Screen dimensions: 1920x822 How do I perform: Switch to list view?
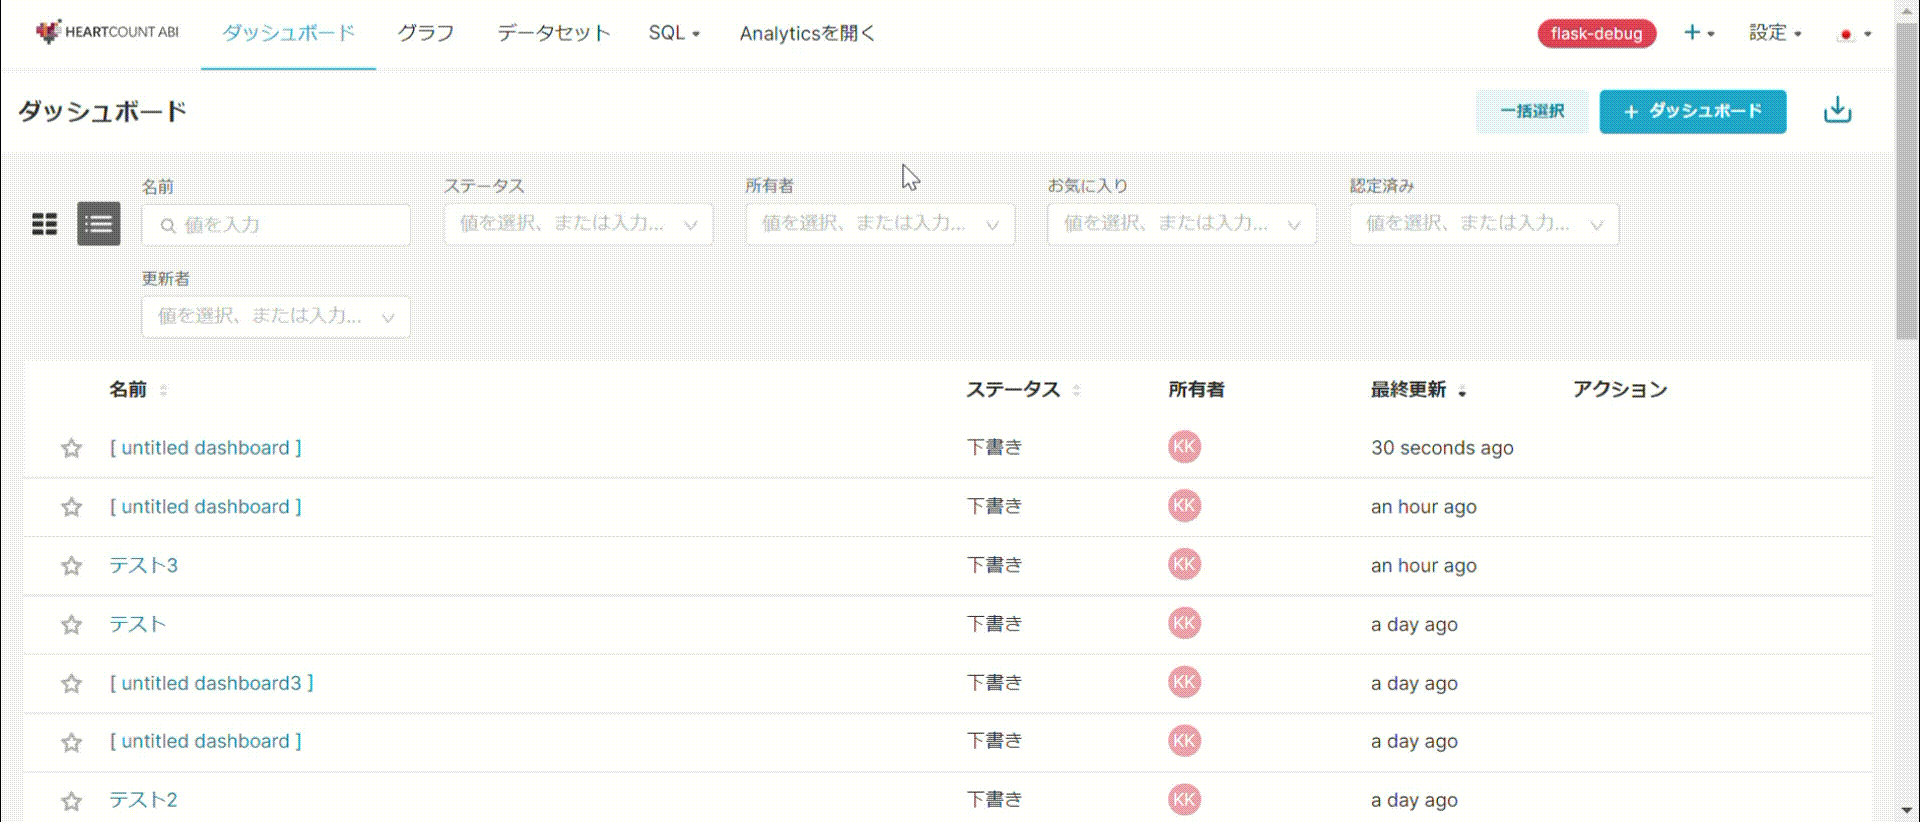coord(99,224)
